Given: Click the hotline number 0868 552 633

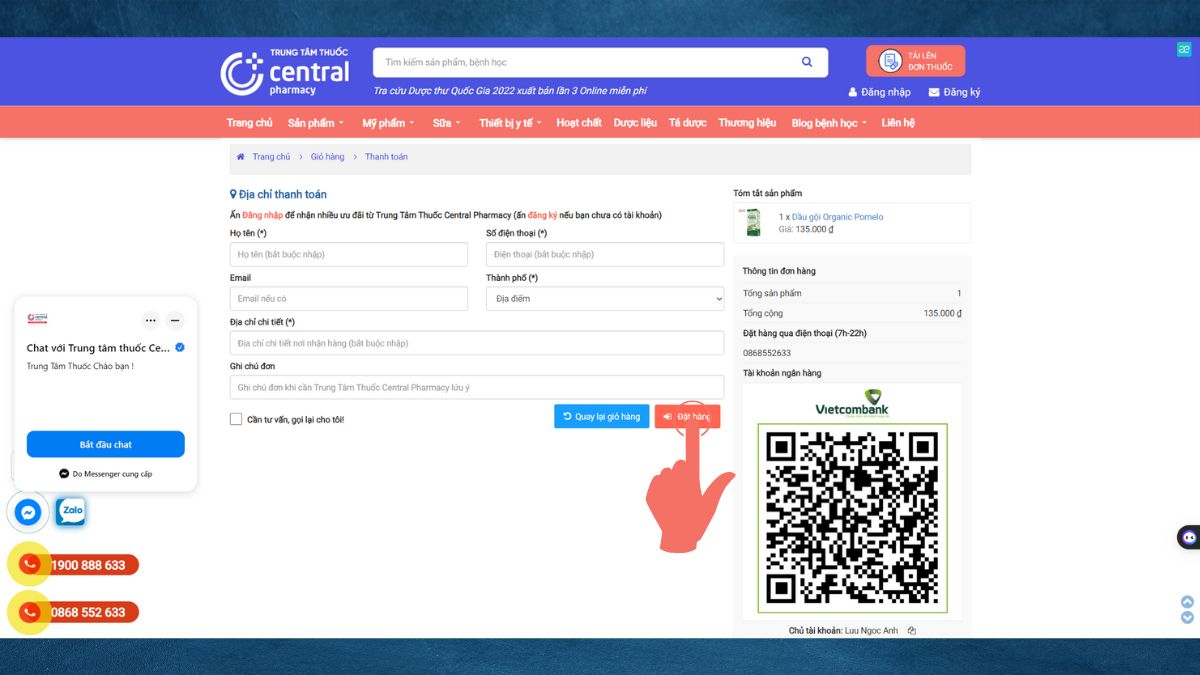Looking at the screenshot, I should [x=88, y=612].
